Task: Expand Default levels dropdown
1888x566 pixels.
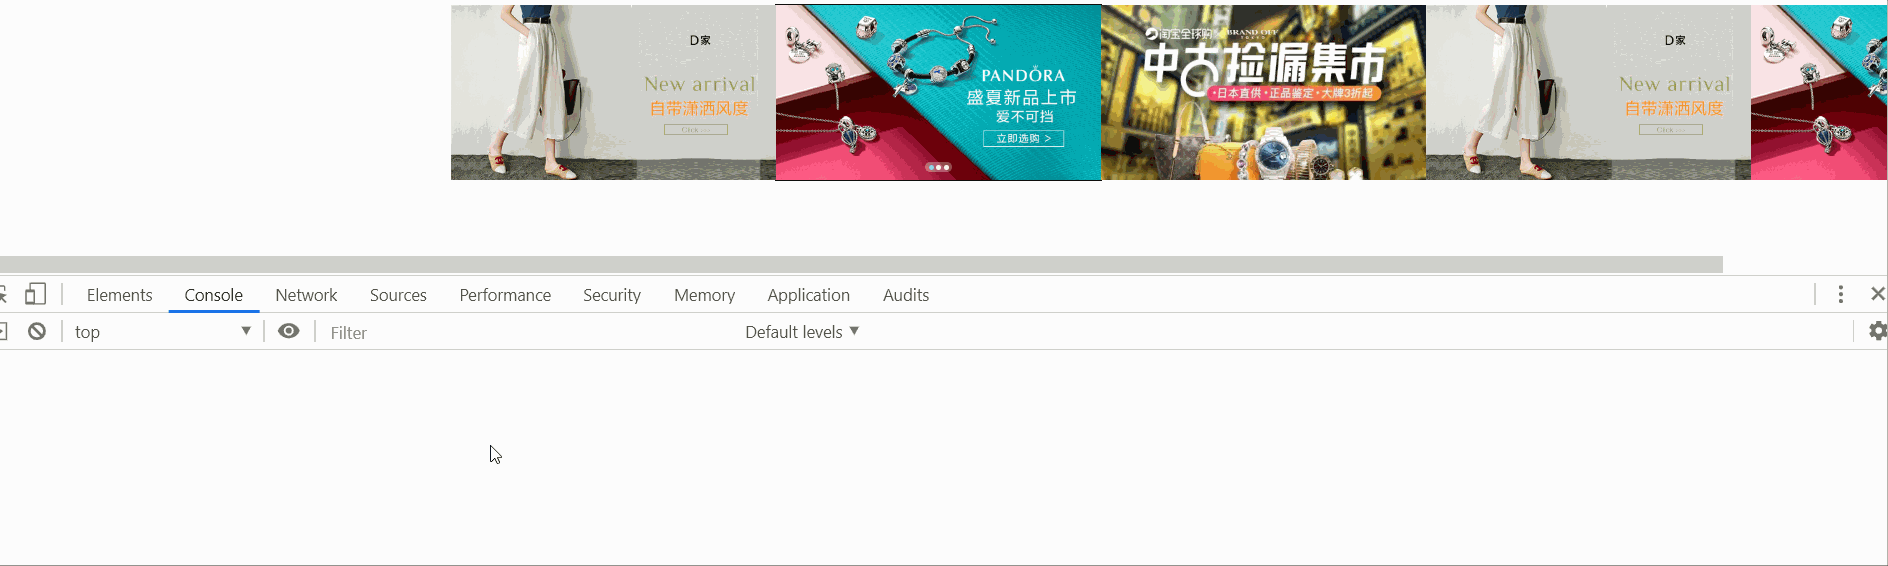Action: 802,332
